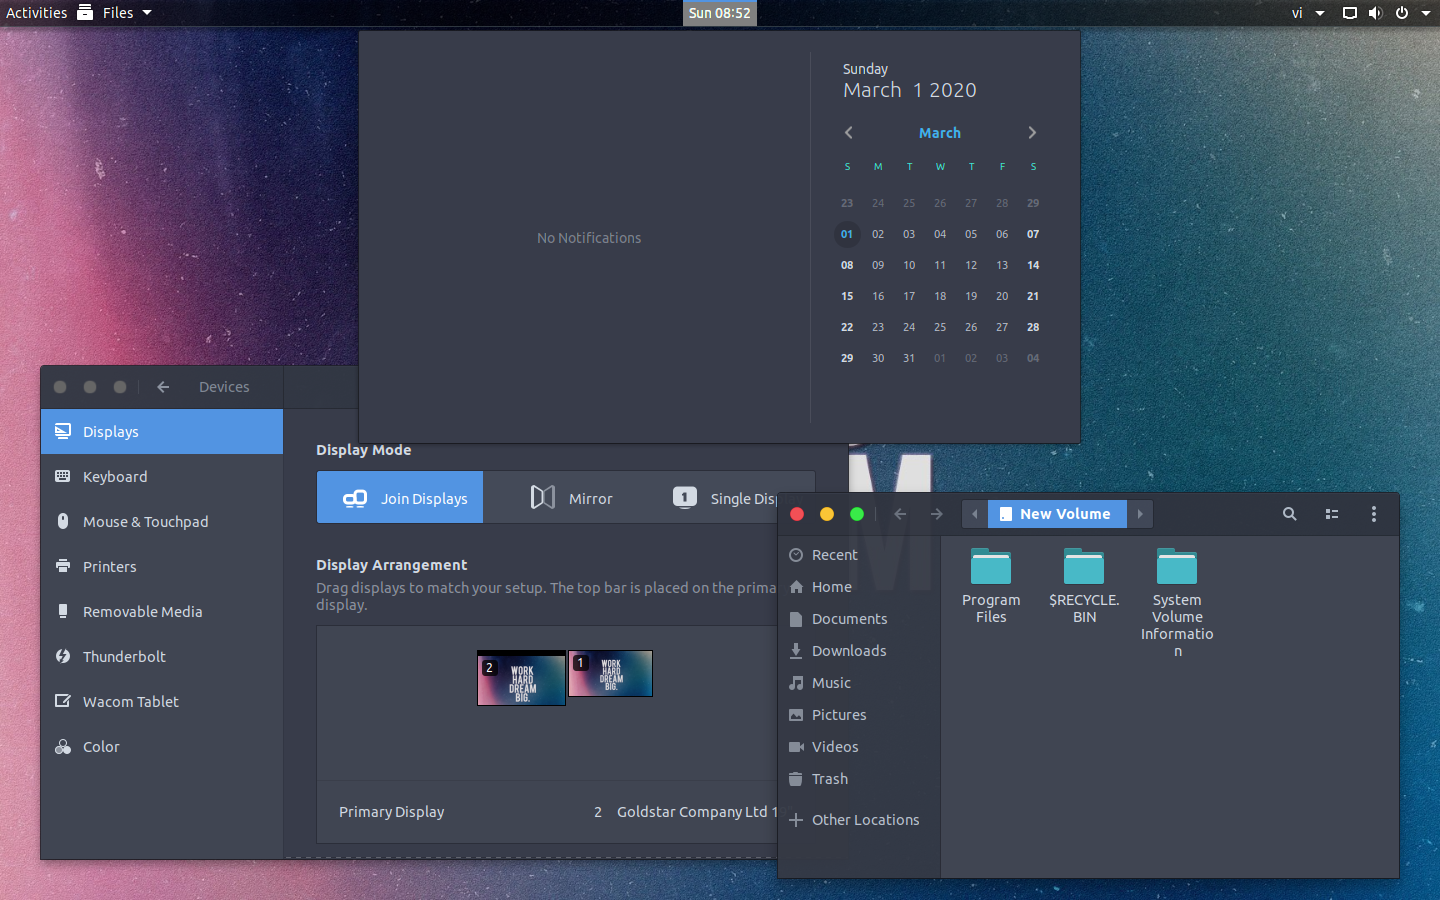Open the Displays settings panel

tap(162, 431)
